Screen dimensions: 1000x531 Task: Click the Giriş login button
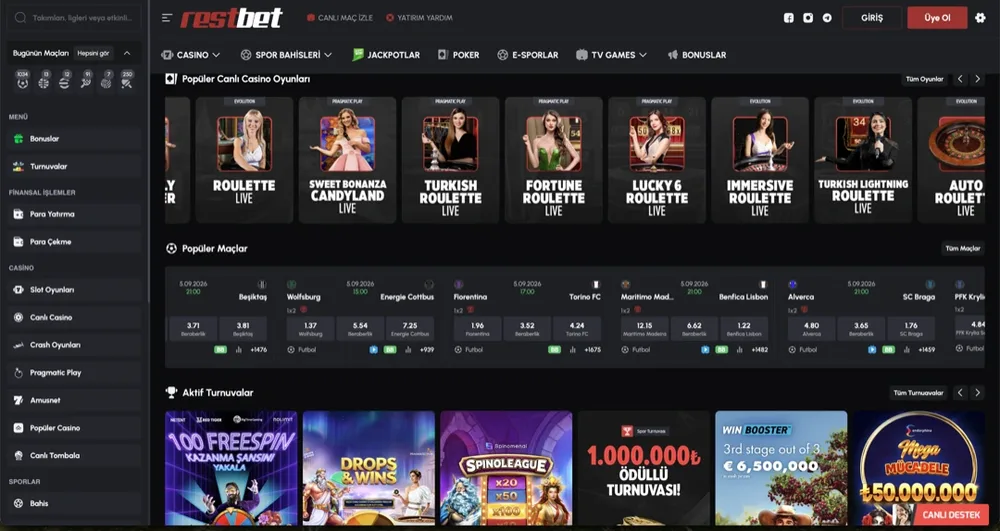point(872,18)
